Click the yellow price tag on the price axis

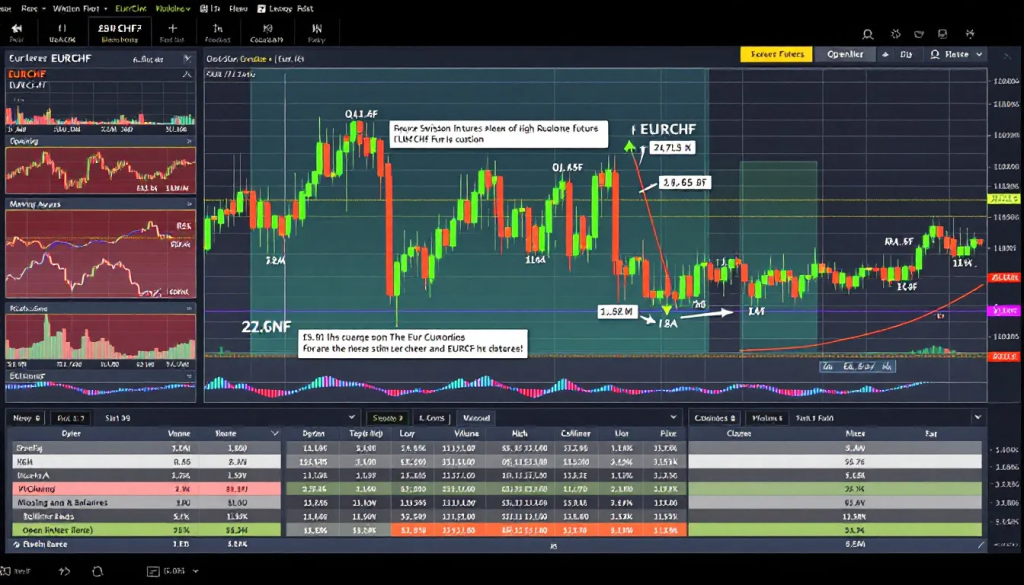[1004, 199]
